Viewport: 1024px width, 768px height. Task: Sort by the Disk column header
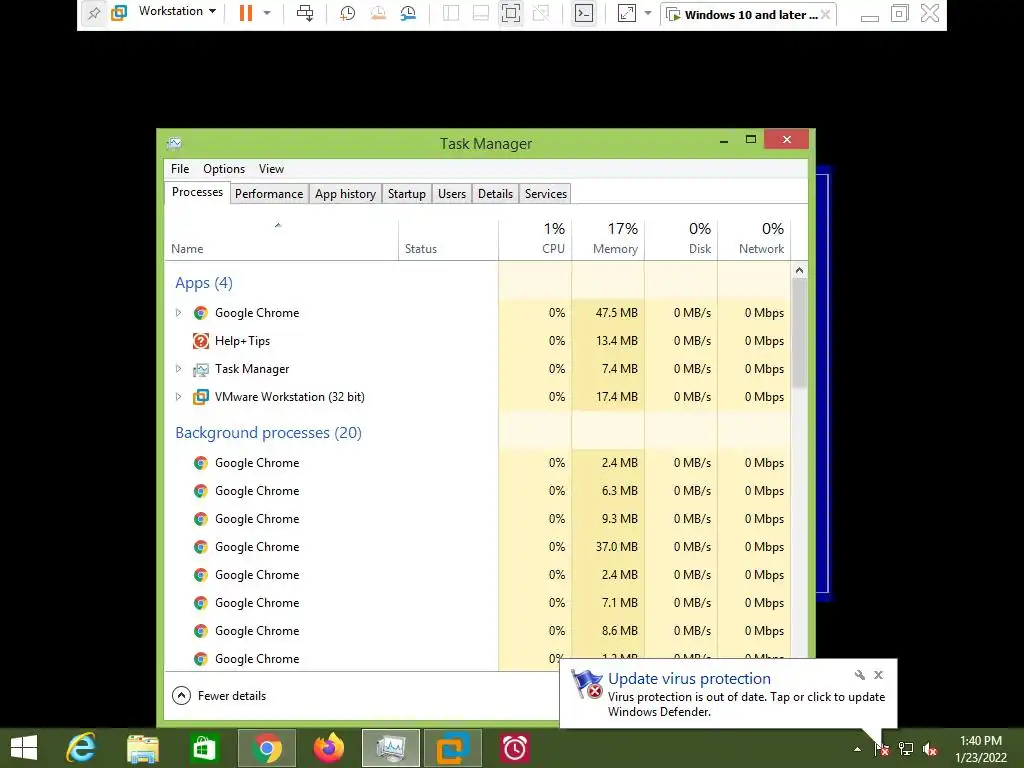pos(681,240)
